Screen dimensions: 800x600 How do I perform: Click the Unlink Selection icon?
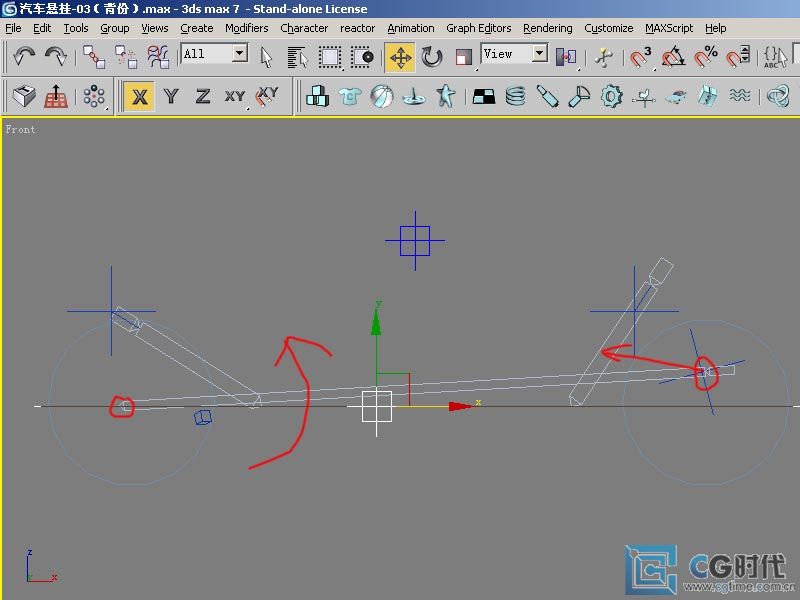point(126,57)
